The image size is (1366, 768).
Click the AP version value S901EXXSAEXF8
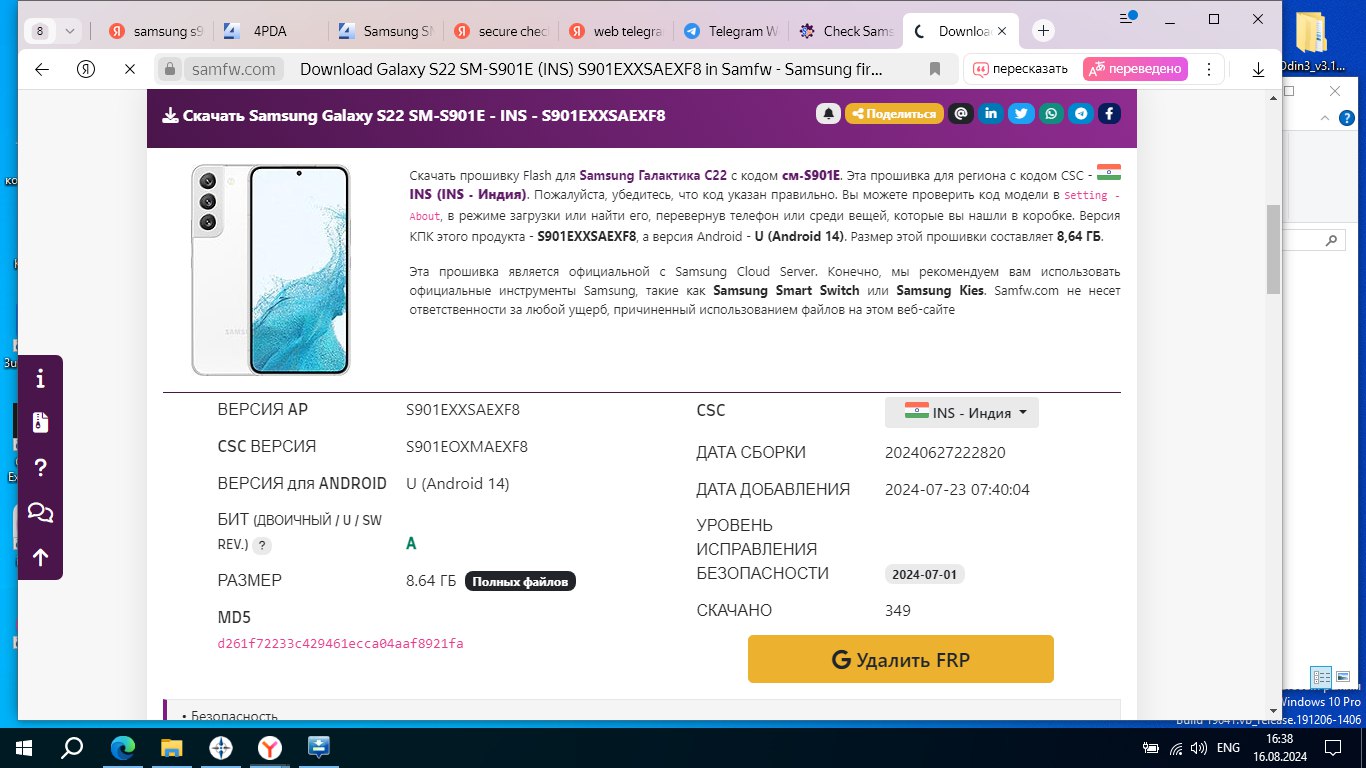pyautogui.click(x=463, y=410)
